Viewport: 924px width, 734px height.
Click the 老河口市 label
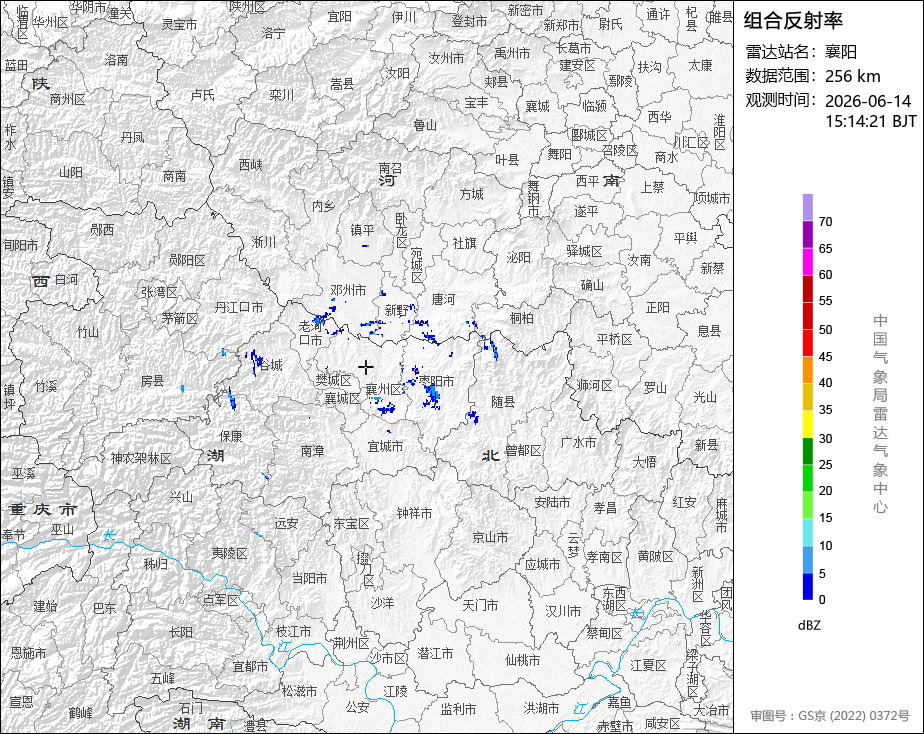[311, 333]
